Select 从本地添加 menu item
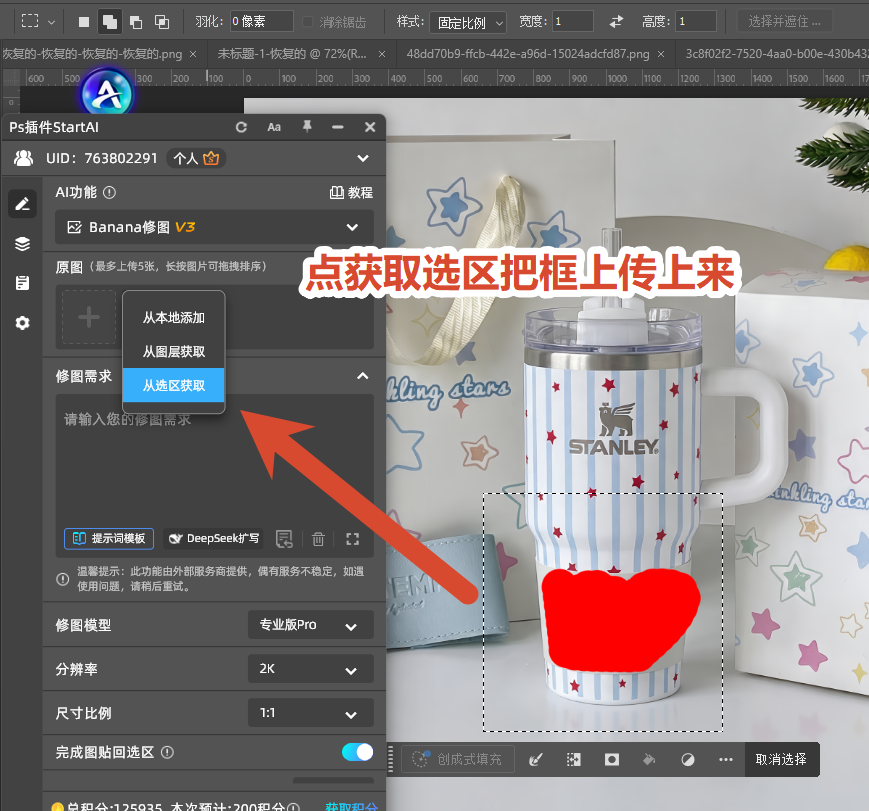Image resolution: width=869 pixels, height=811 pixels. point(173,318)
